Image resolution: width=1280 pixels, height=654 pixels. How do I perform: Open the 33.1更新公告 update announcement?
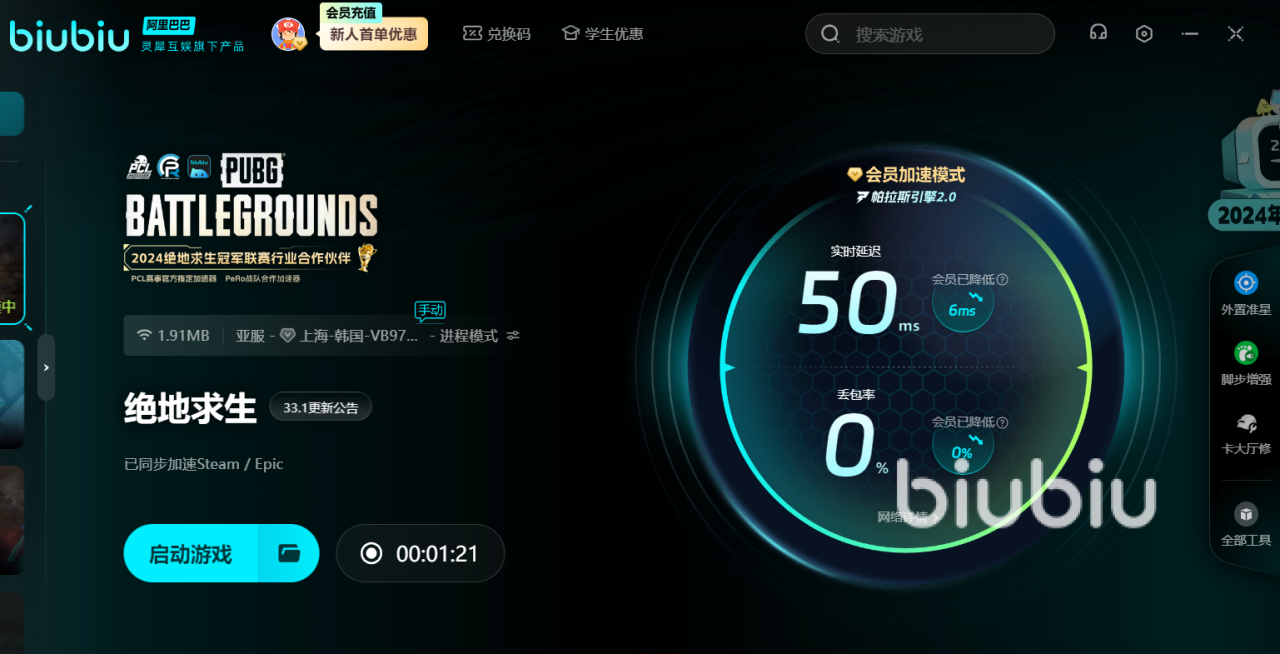[x=321, y=407]
